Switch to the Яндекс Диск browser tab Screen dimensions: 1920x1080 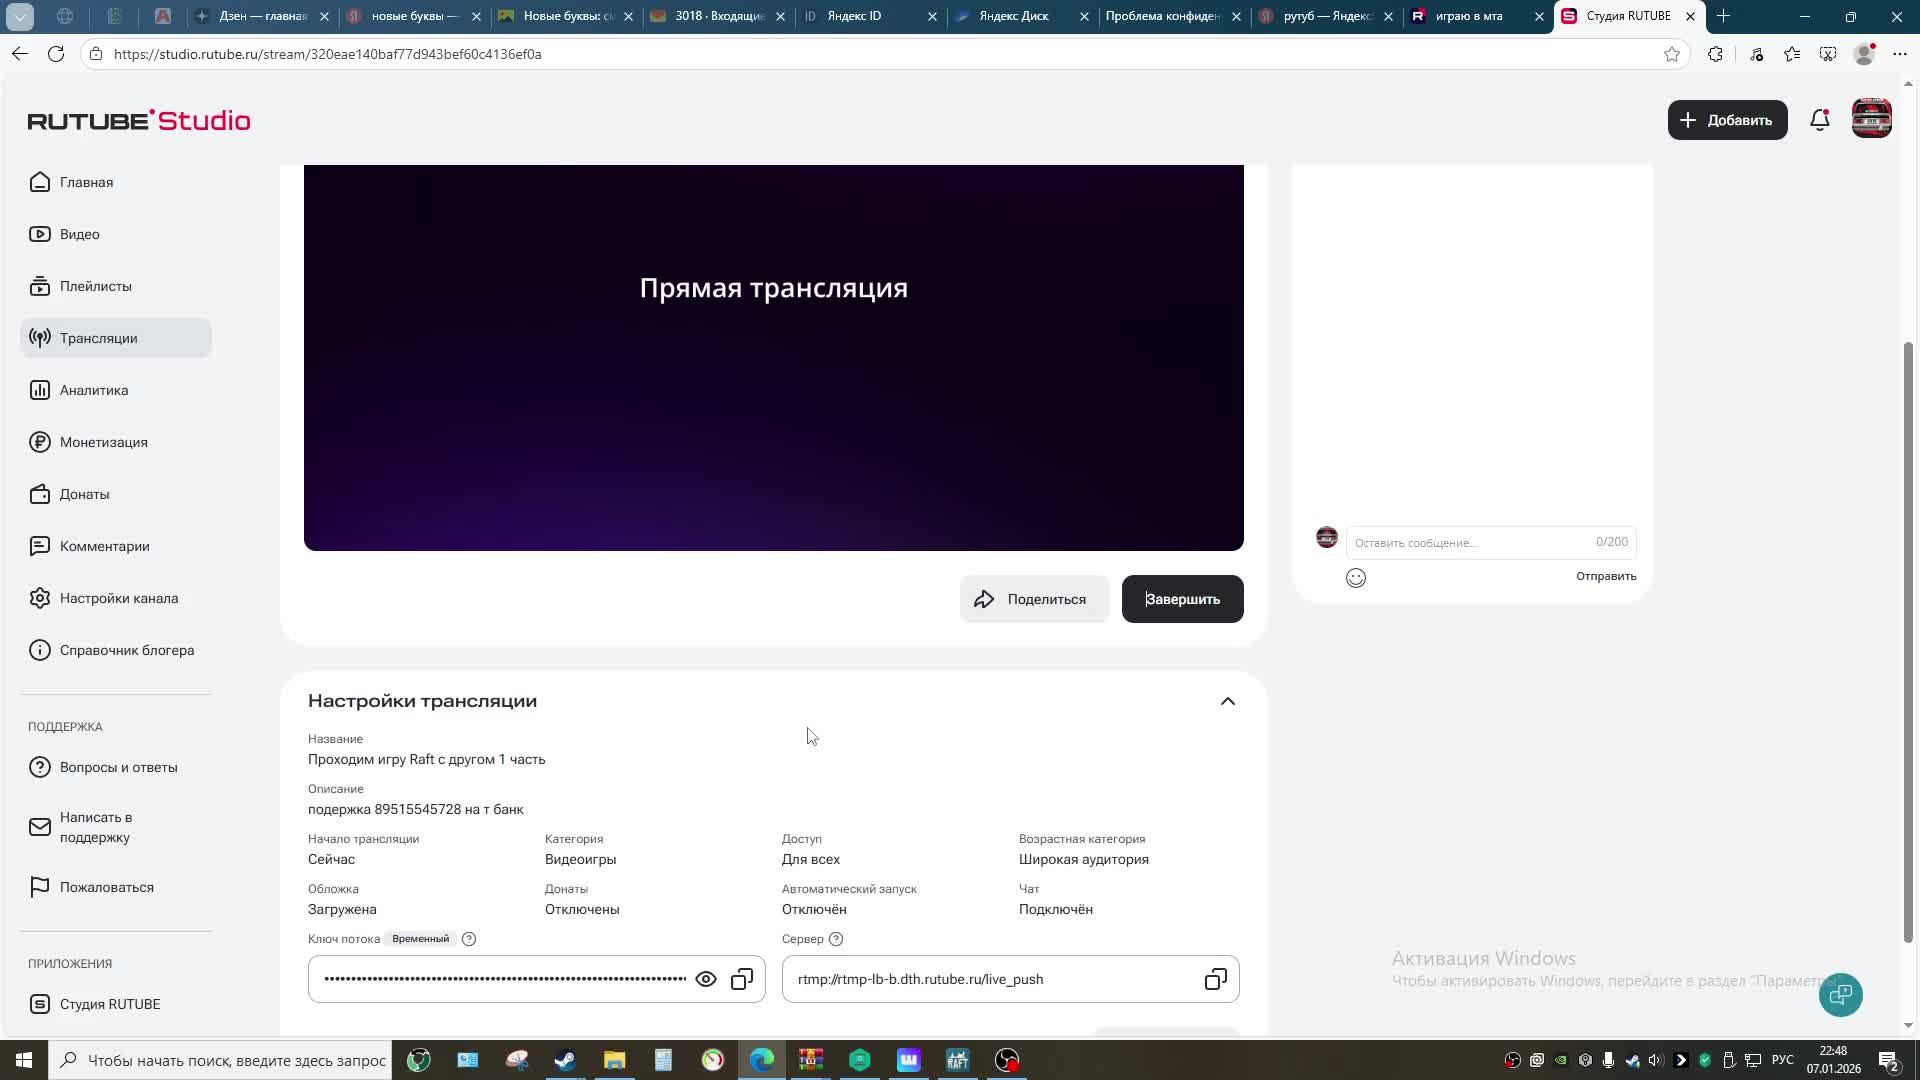coord(1014,16)
